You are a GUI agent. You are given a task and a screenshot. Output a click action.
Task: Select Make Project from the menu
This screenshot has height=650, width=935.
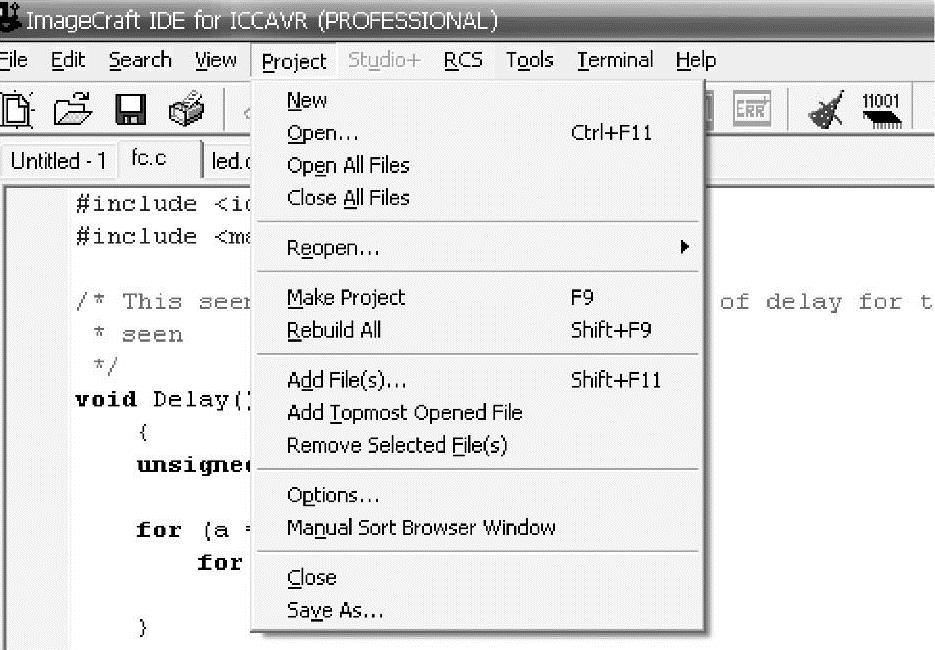pyautogui.click(x=346, y=298)
